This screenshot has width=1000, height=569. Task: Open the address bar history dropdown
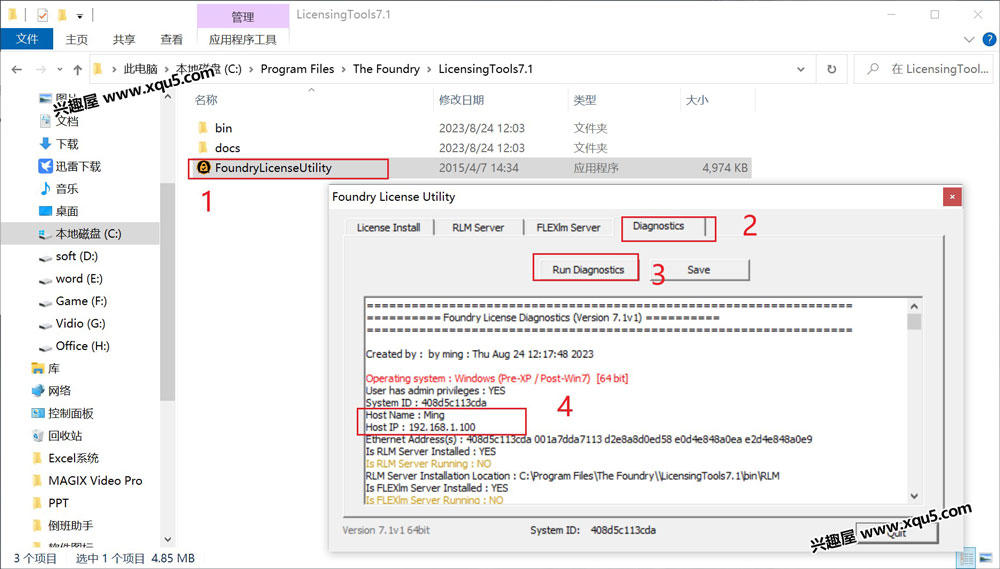click(801, 69)
